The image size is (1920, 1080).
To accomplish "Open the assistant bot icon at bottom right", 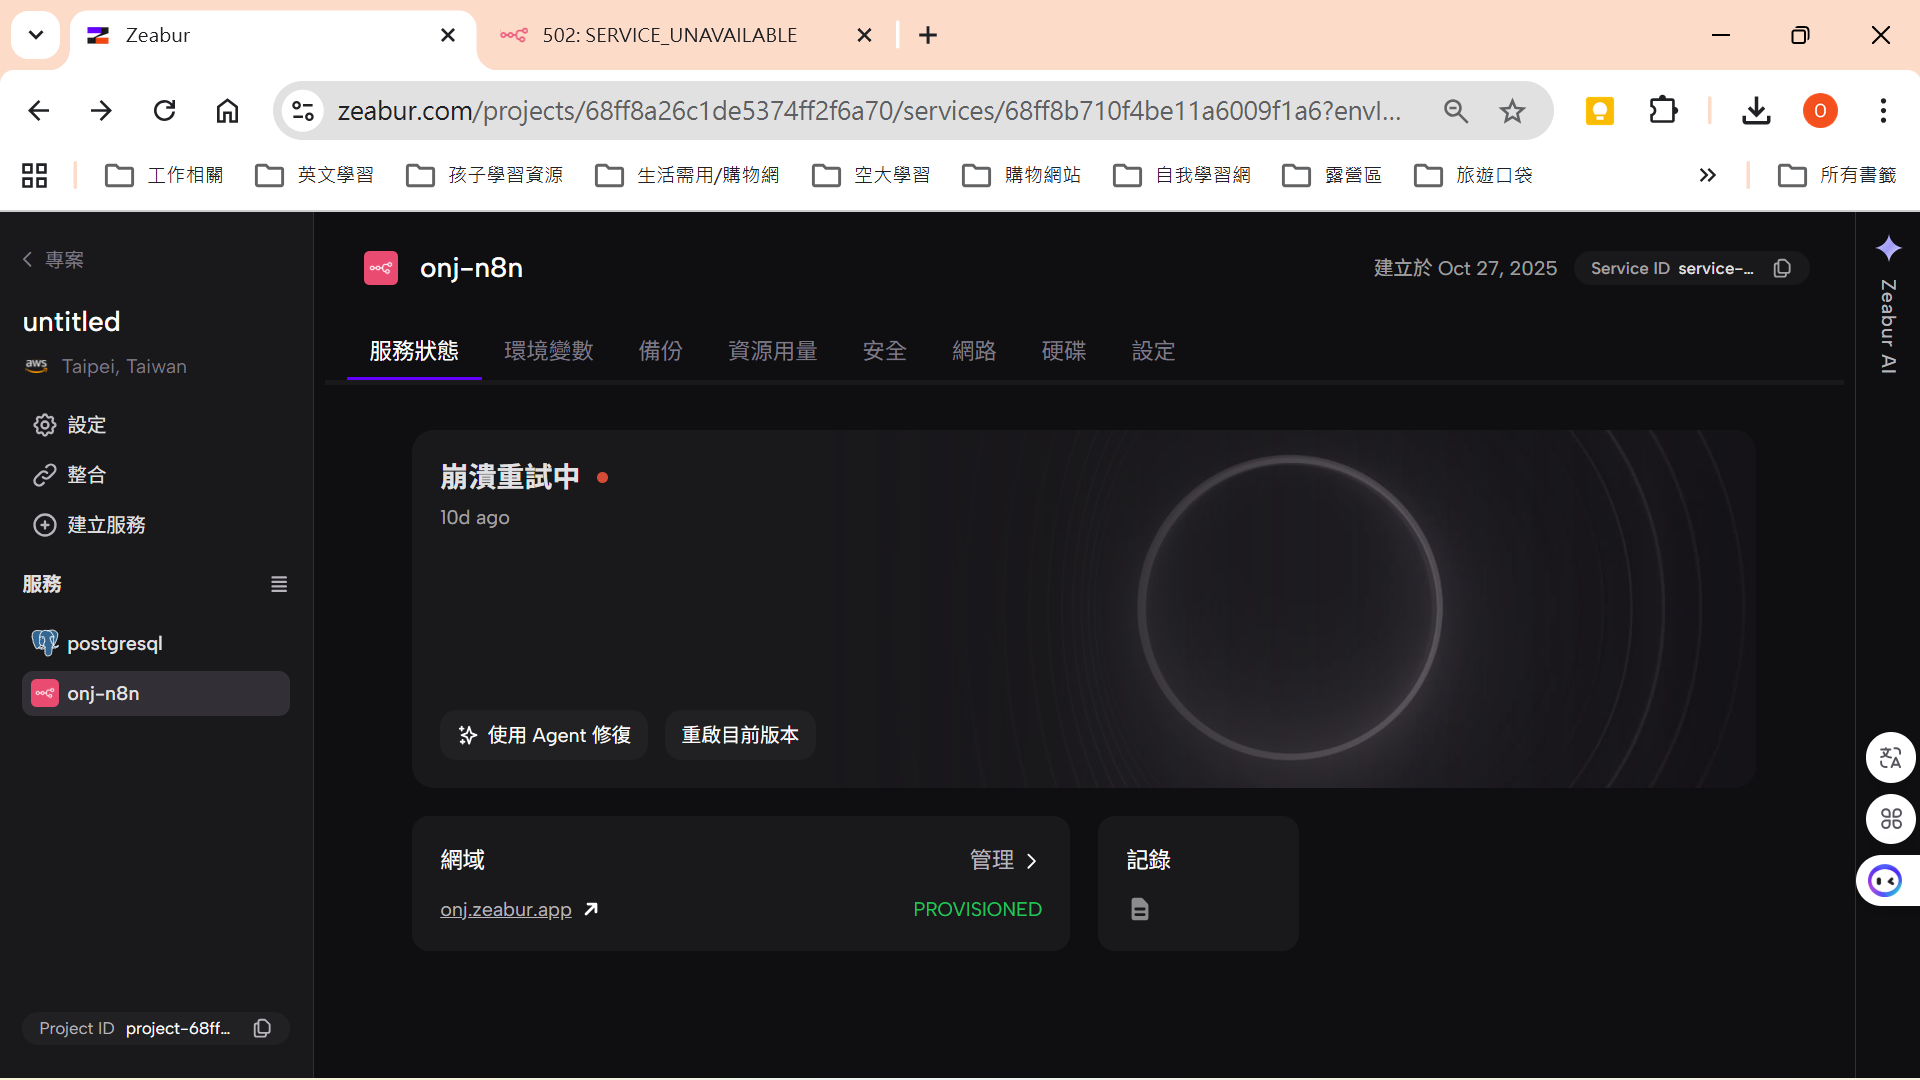I will point(1884,880).
